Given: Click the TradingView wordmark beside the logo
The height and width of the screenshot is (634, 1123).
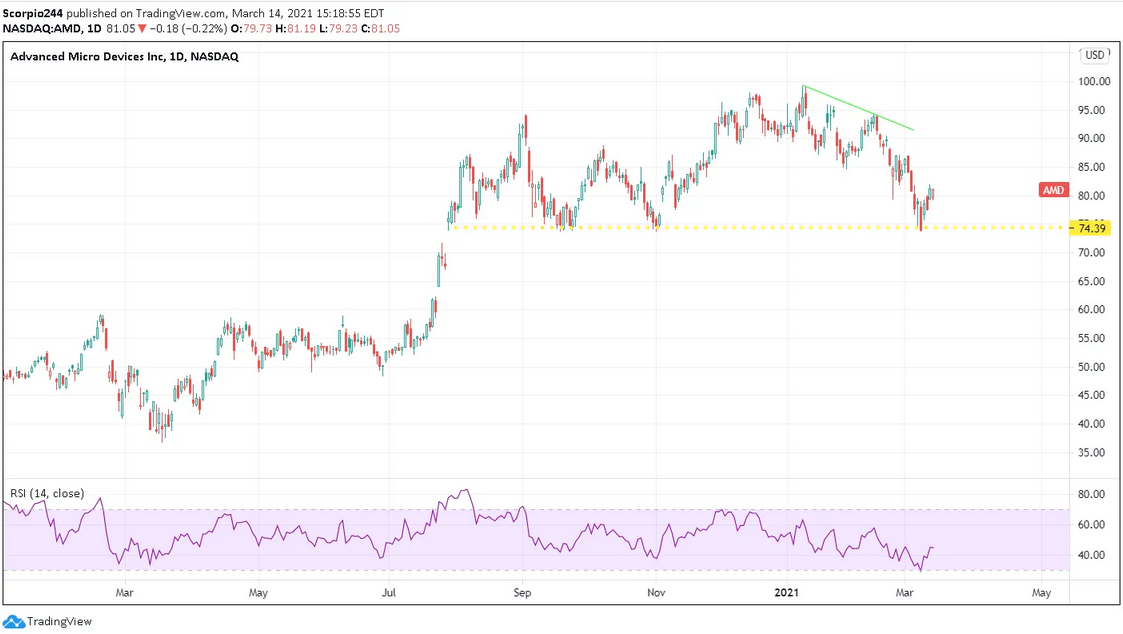Looking at the screenshot, I should point(59,622).
